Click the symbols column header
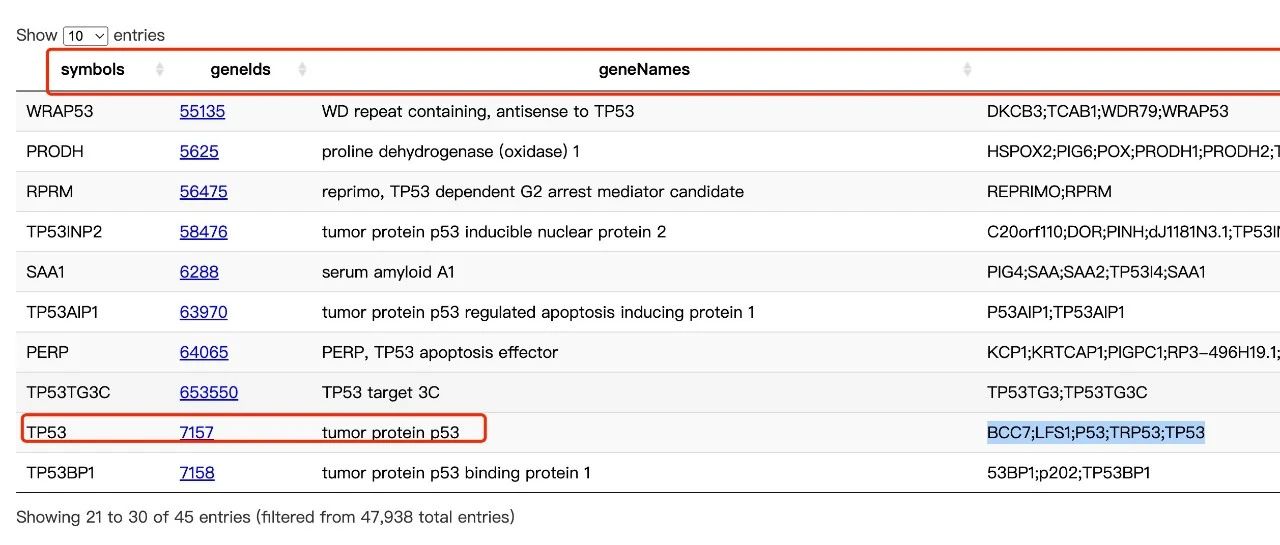 coord(93,70)
